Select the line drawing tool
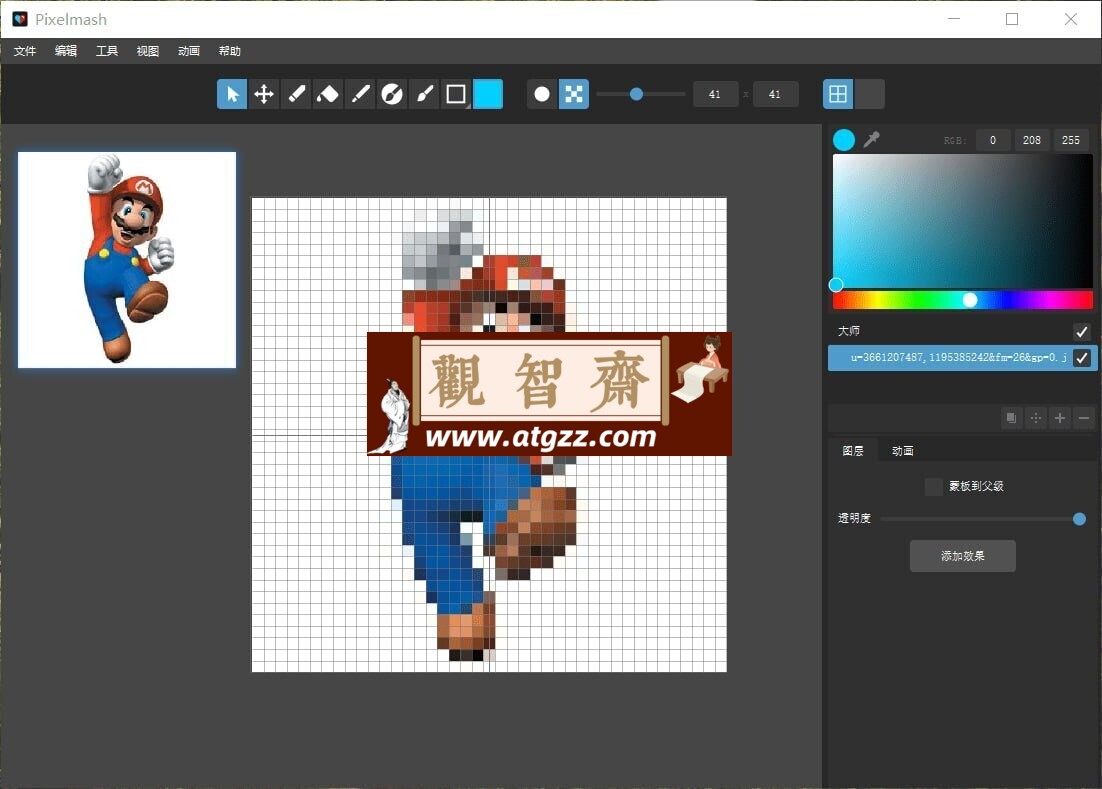Screen dimensions: 1102x789 coord(360,94)
